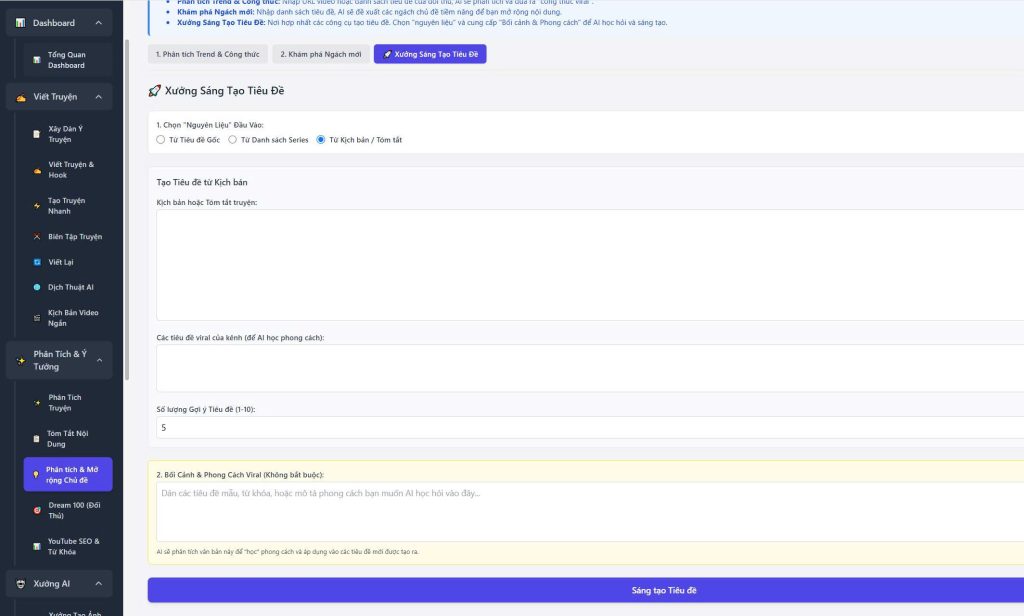Select the Từ Tiêu đề Gốc radio option
The image size is (1024, 616).
coord(161,140)
